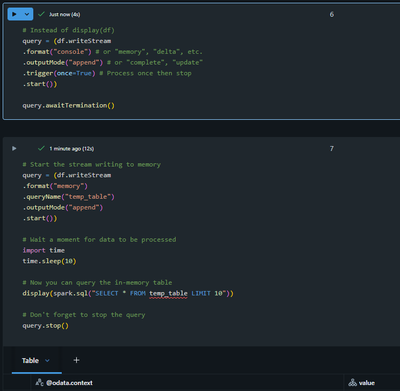Click the time.sleep(10) line

pos(49,261)
